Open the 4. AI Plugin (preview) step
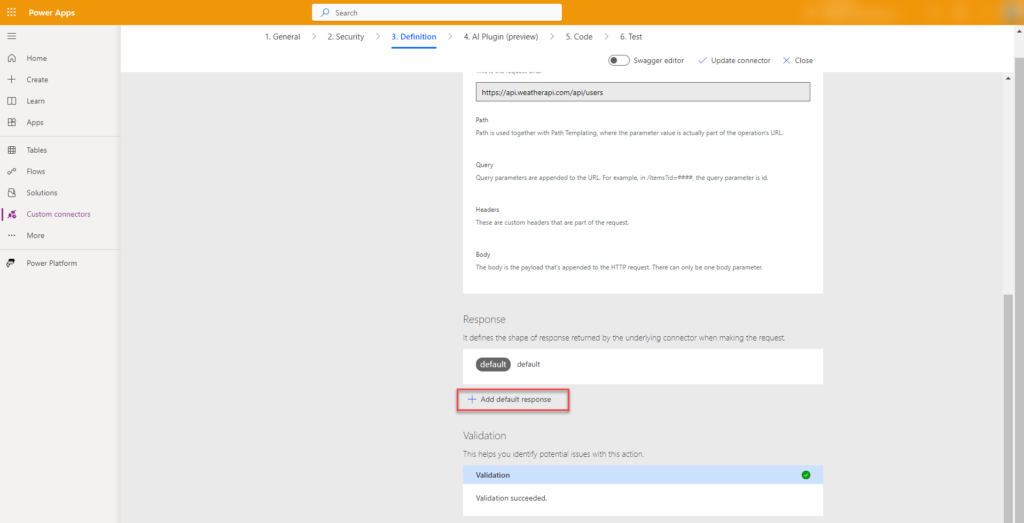This screenshot has height=523, width=1024. 500,37
